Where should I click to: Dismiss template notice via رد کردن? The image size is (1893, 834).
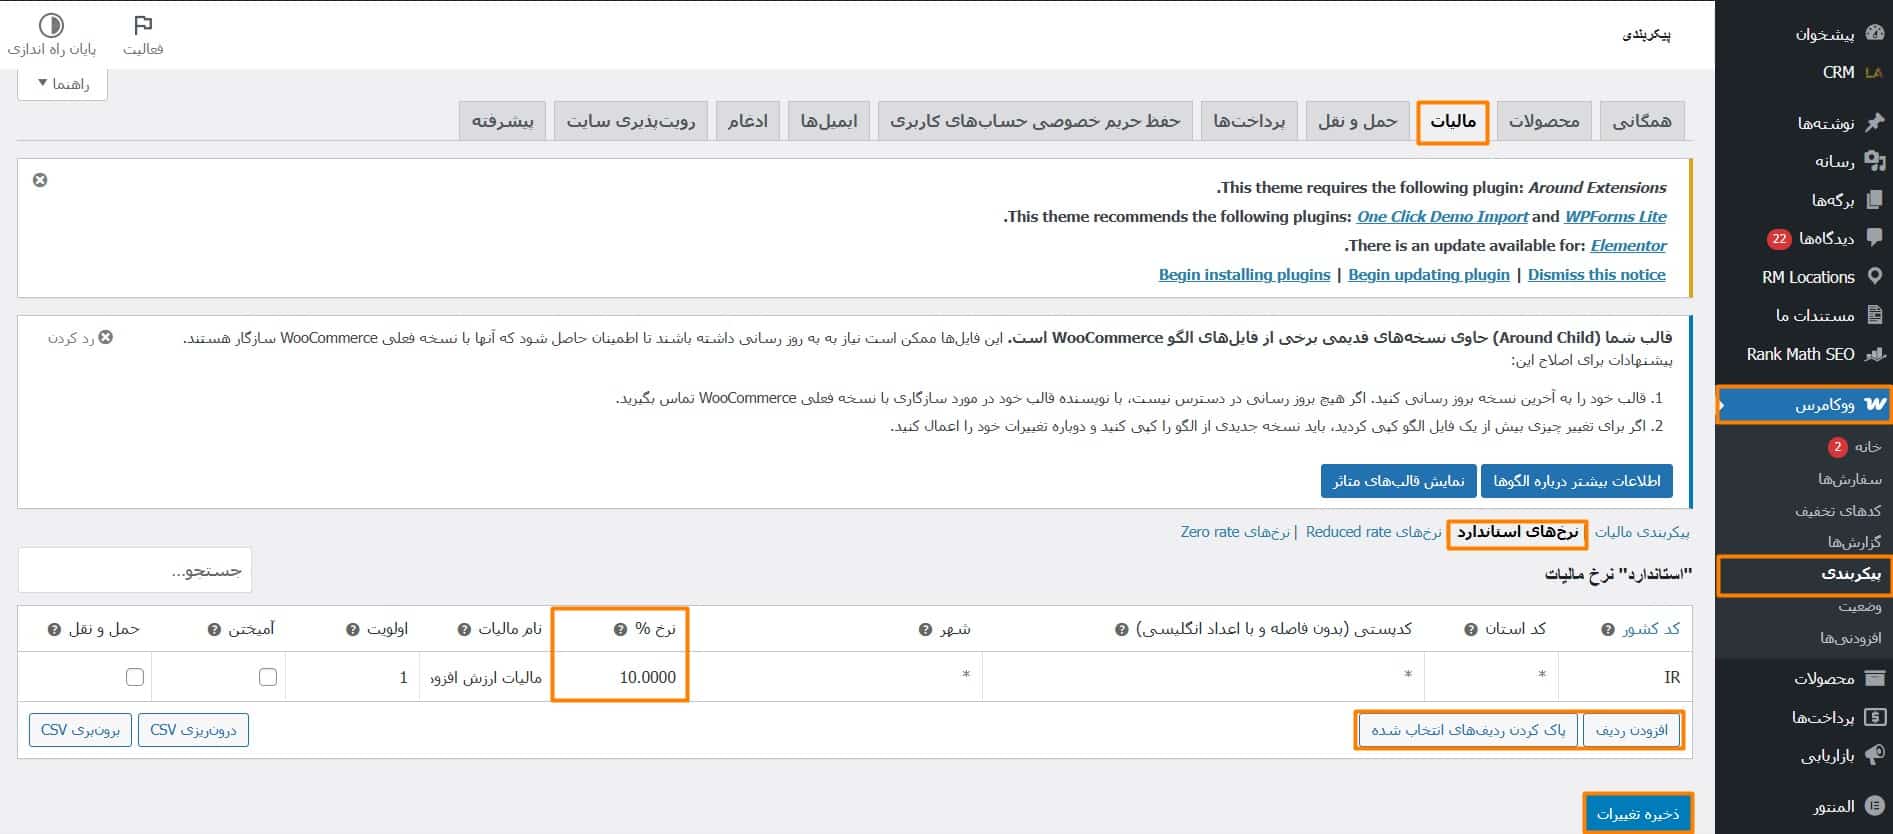tap(80, 338)
